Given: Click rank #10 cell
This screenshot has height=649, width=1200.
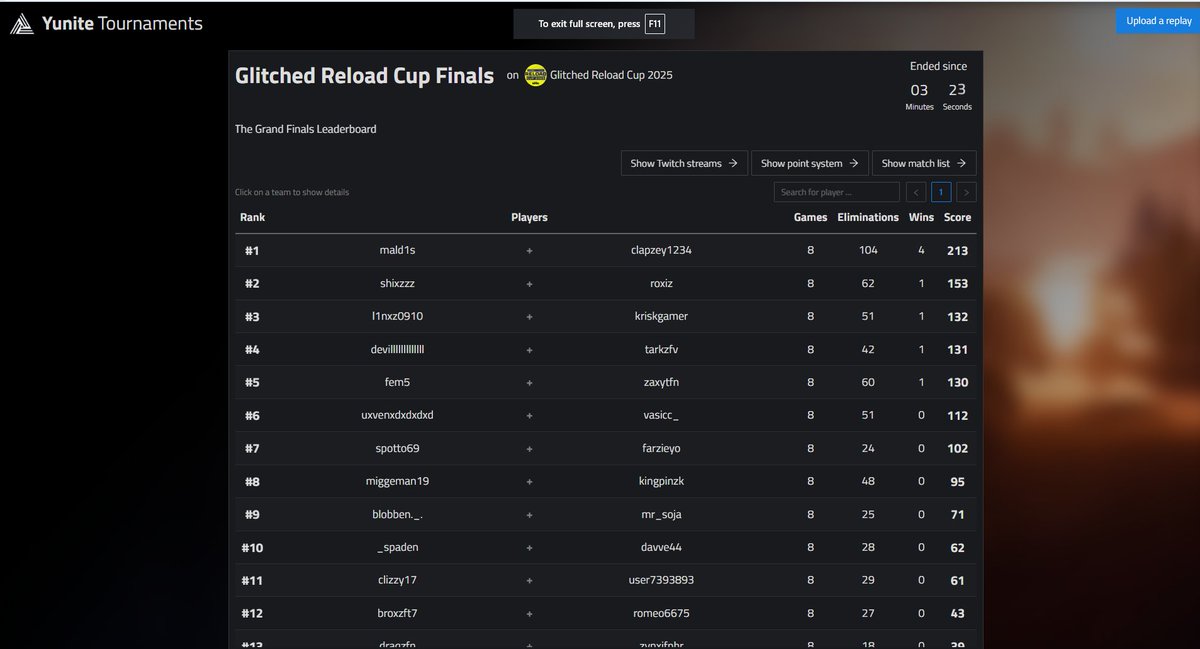Looking at the screenshot, I should pyautogui.click(x=252, y=547).
